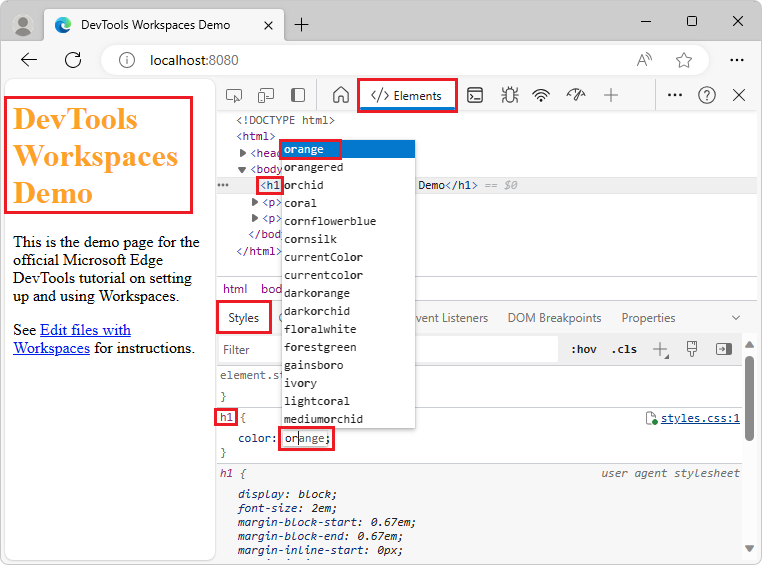Select the html opening tag node
Screen dimensions: 762x565
[x=256, y=136]
